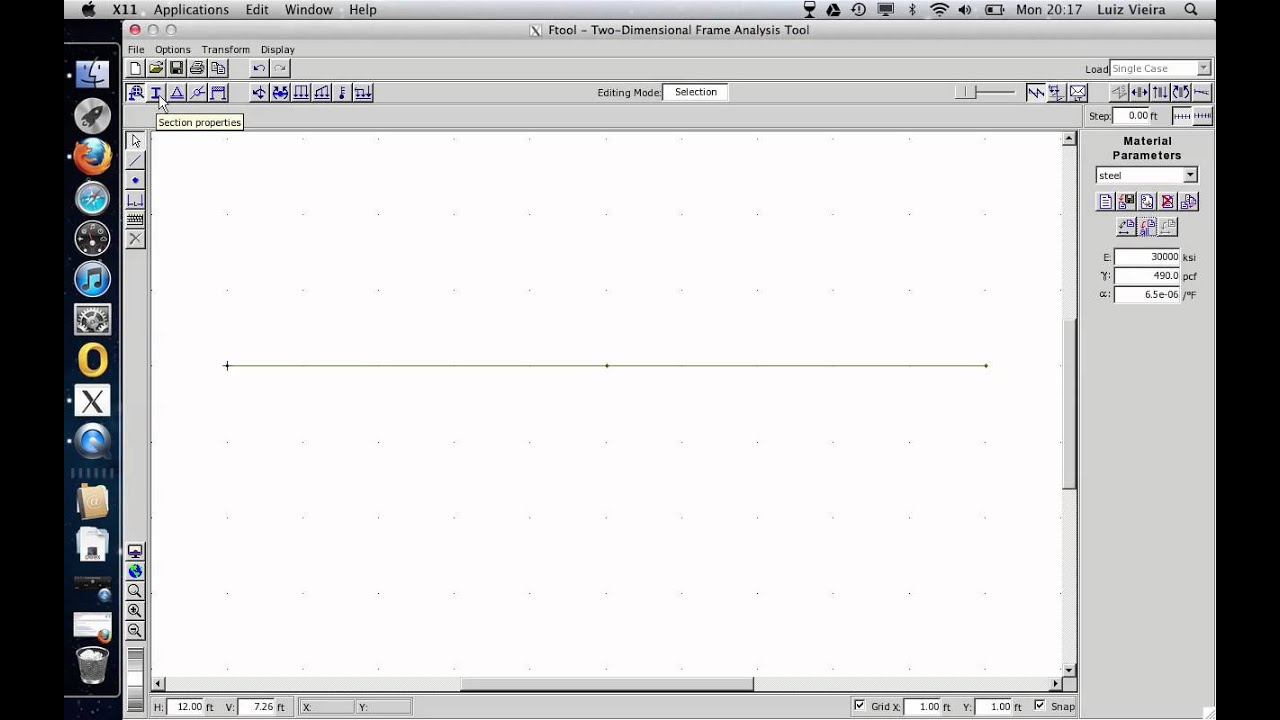This screenshot has height=720, width=1280.
Task: Click the globe redraw icon
Action: pos(135,571)
